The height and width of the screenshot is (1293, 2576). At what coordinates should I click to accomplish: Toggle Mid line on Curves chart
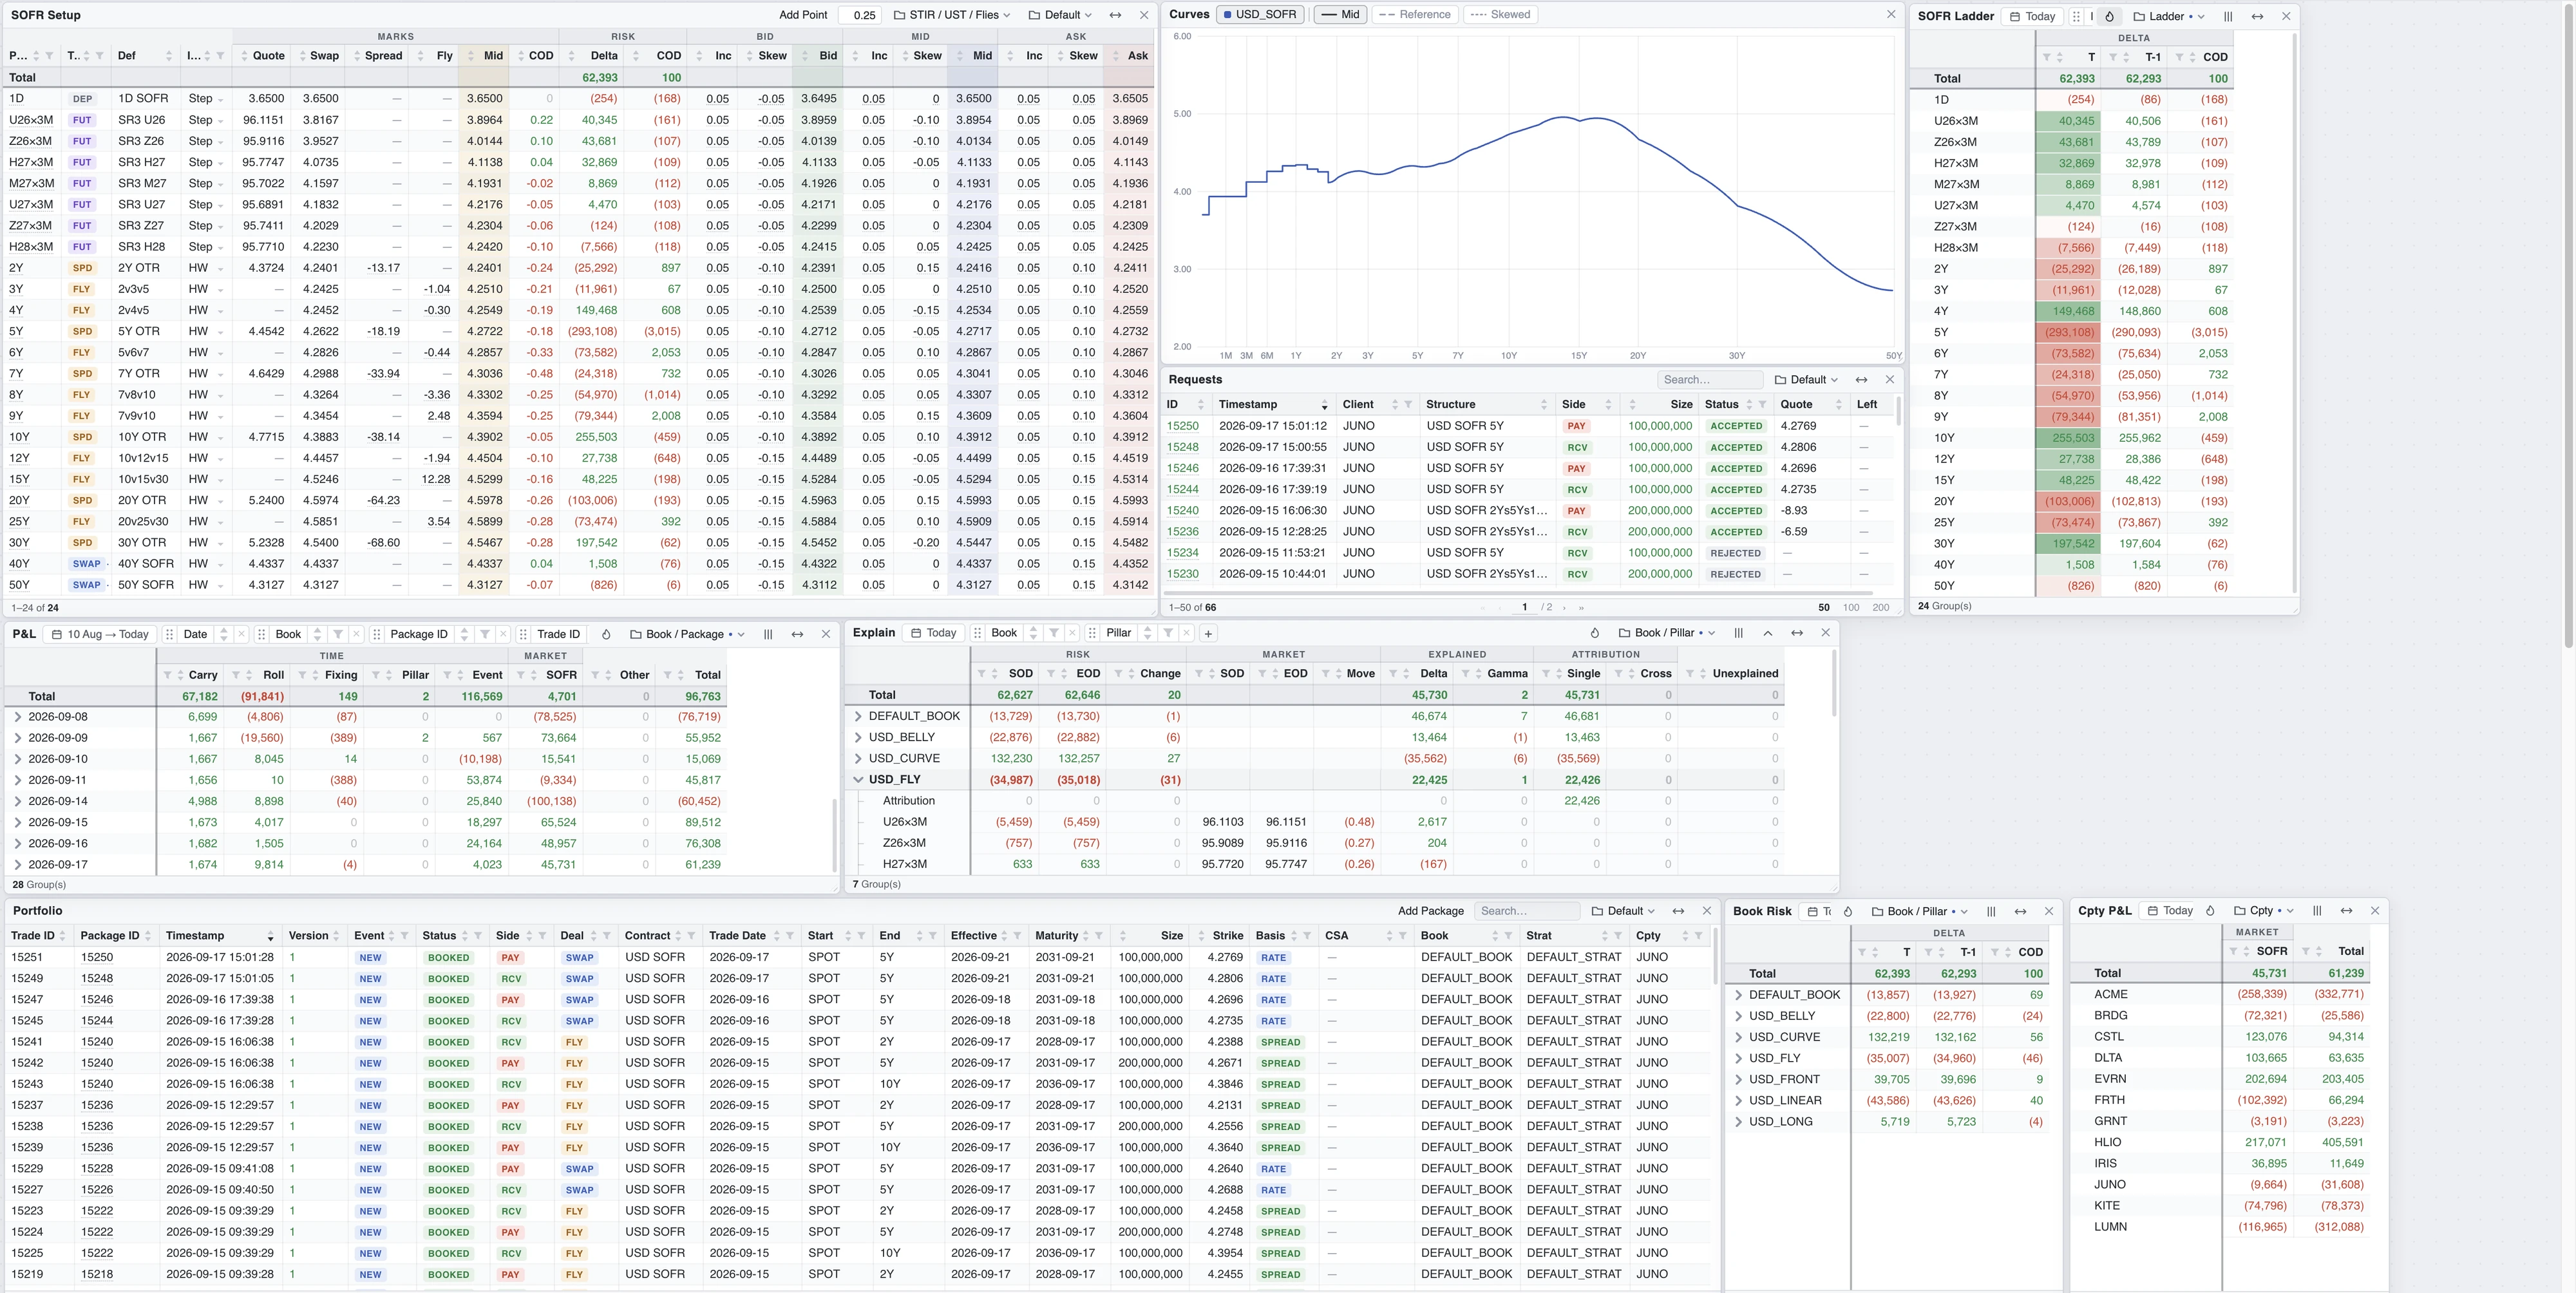point(1340,14)
